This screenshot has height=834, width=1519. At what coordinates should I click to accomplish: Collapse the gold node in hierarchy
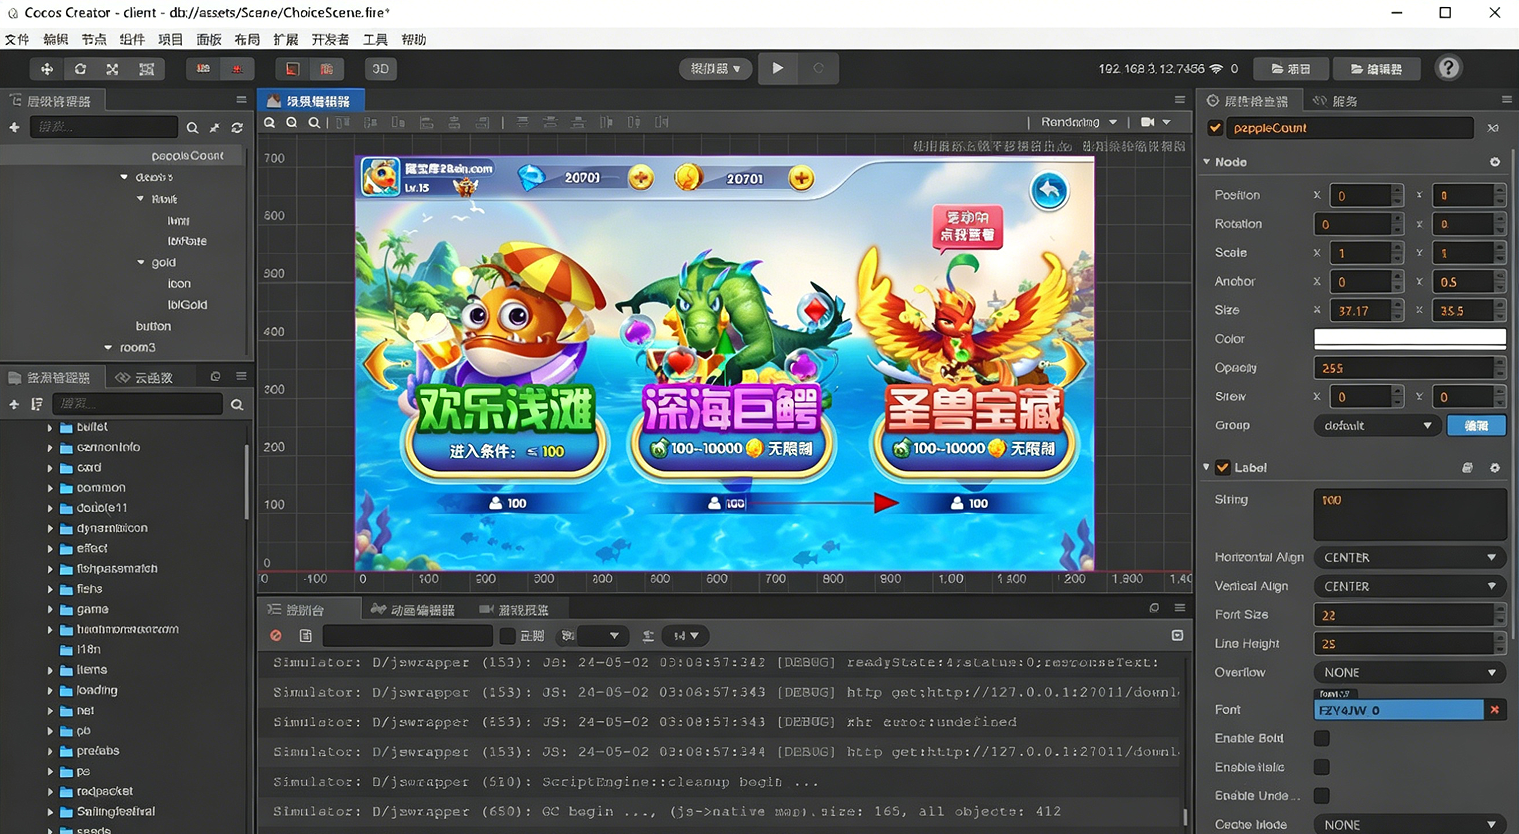tap(141, 263)
